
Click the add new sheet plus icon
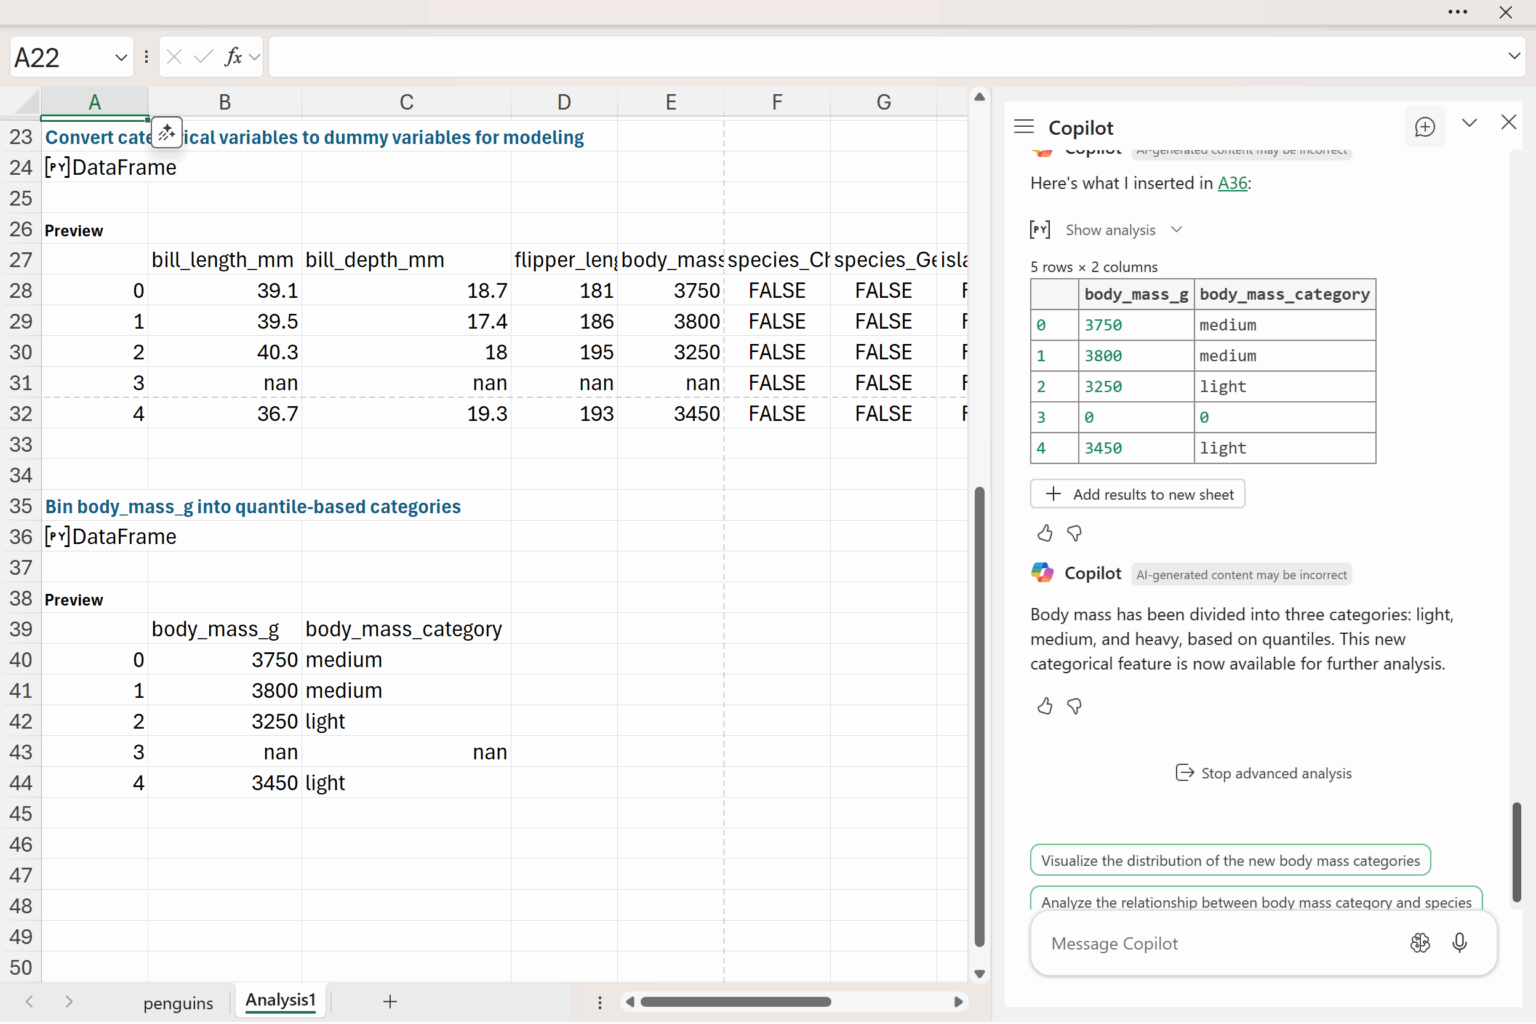point(390,1001)
